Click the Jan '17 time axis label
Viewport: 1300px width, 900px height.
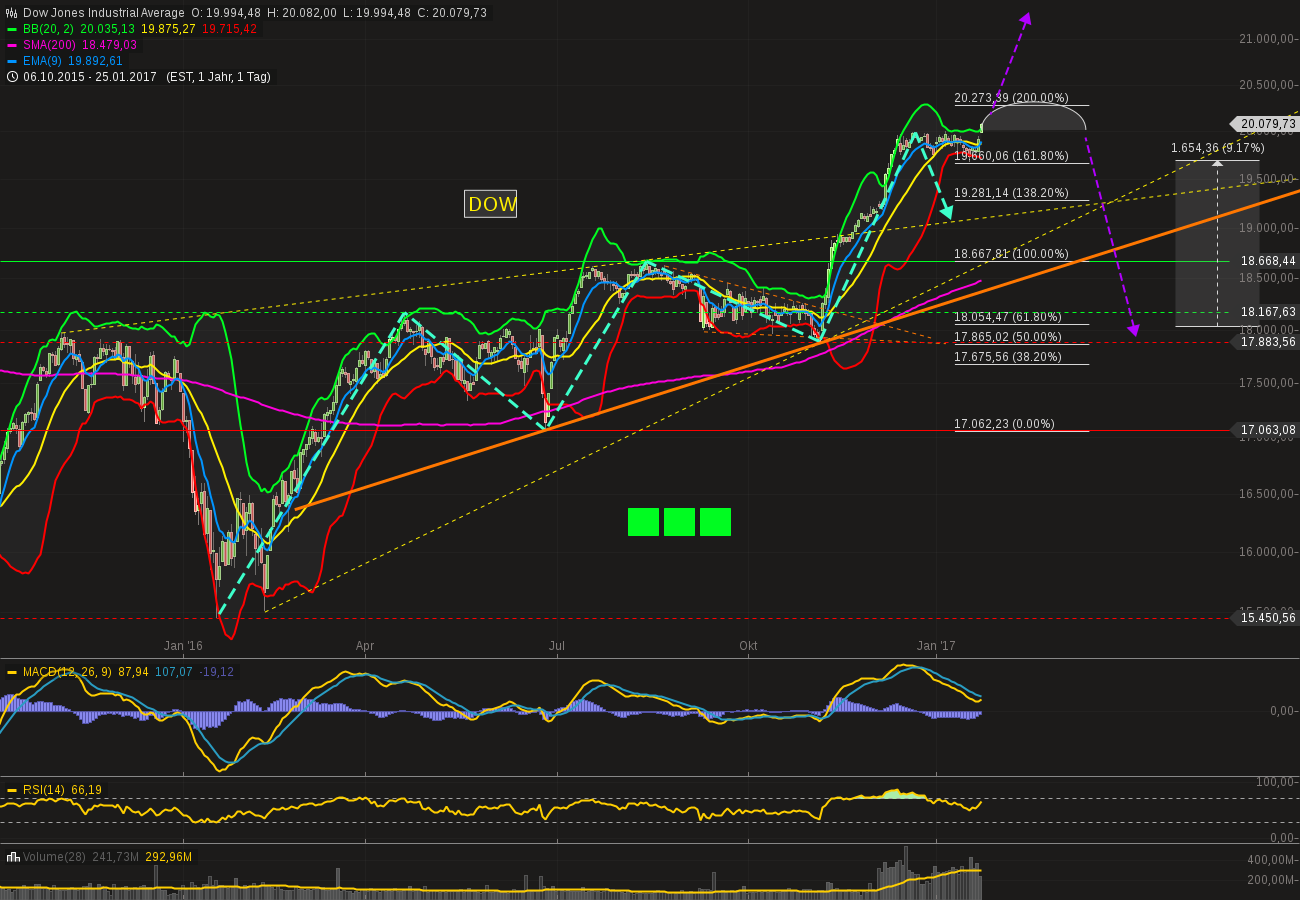(x=936, y=646)
